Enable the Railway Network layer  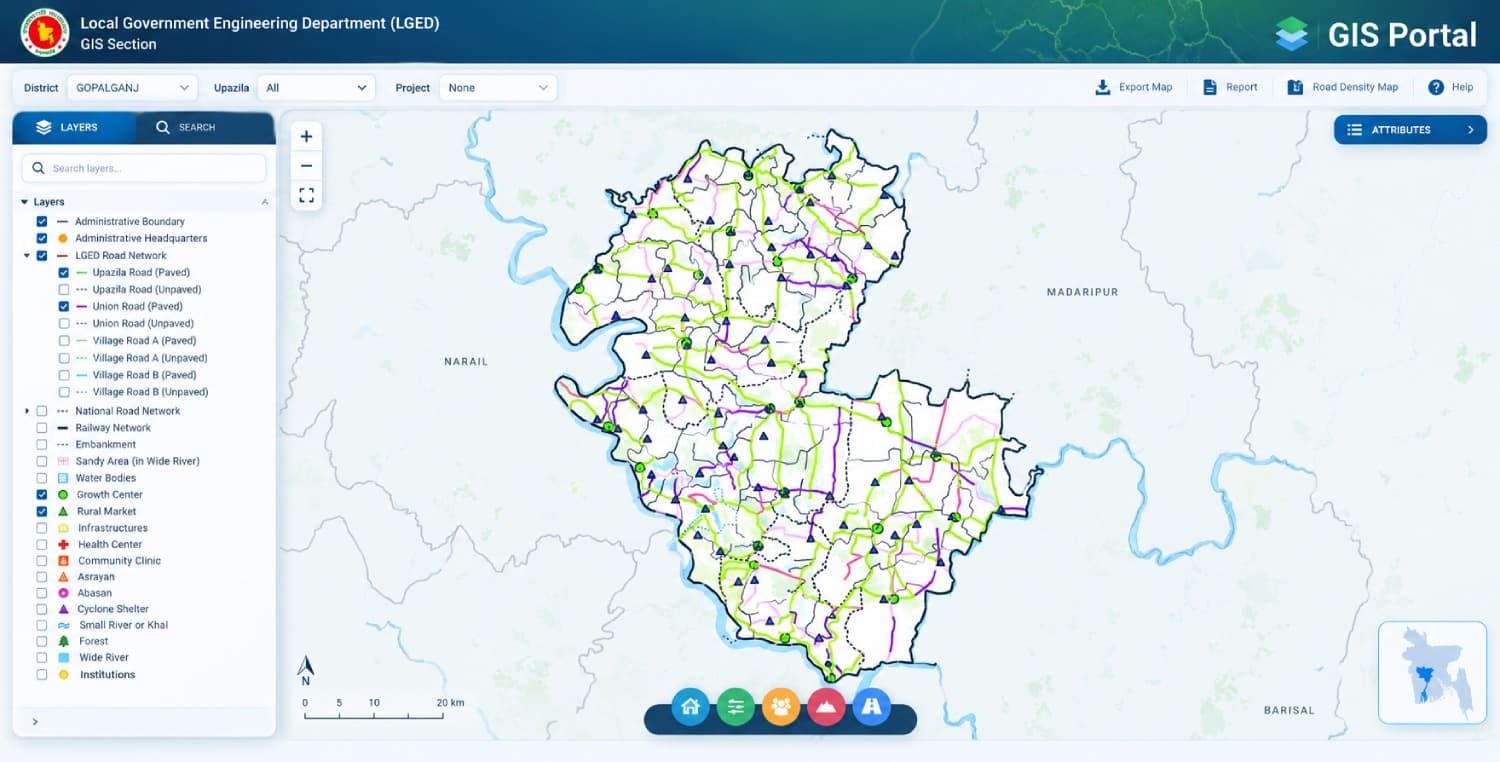(42, 427)
